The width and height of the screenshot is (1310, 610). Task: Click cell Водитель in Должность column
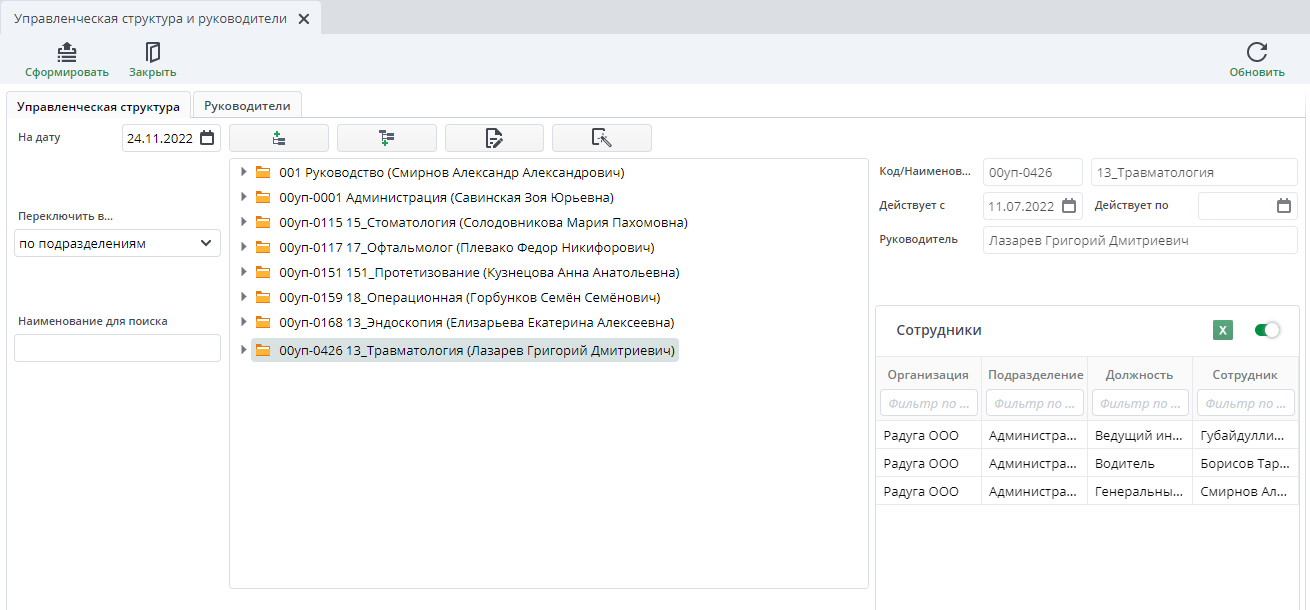pyautogui.click(x=1139, y=463)
